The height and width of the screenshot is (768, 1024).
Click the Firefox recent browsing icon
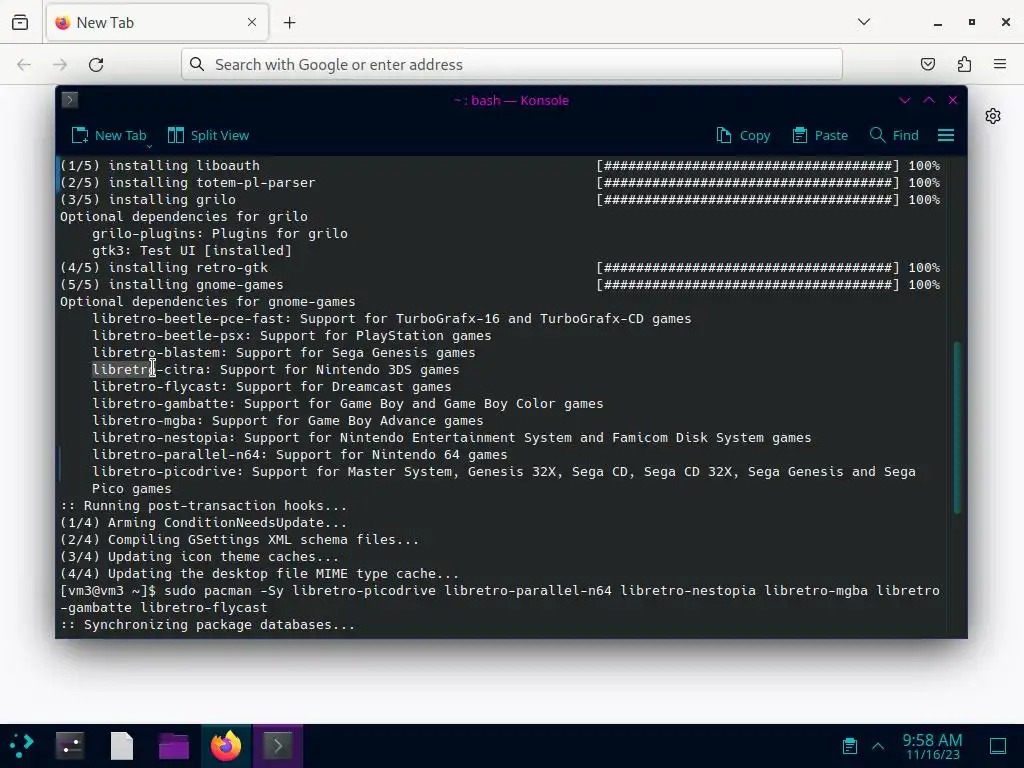click(x=20, y=22)
